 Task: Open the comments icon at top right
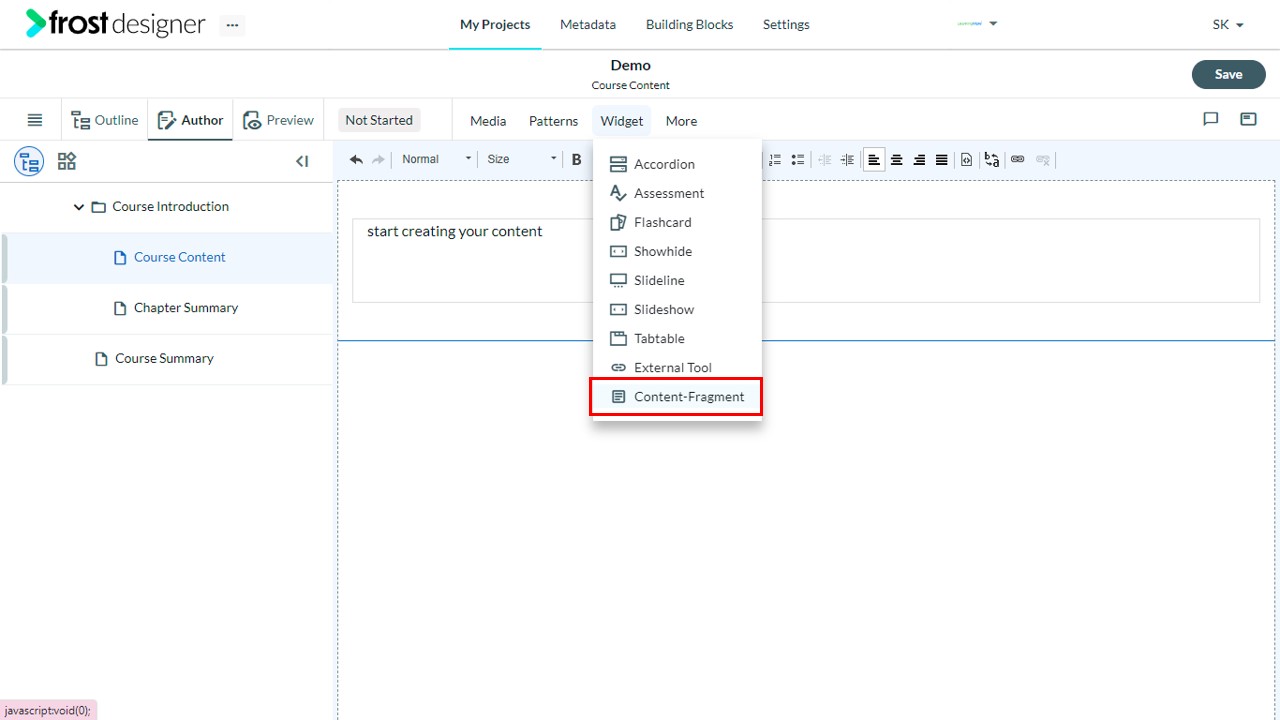1211,119
